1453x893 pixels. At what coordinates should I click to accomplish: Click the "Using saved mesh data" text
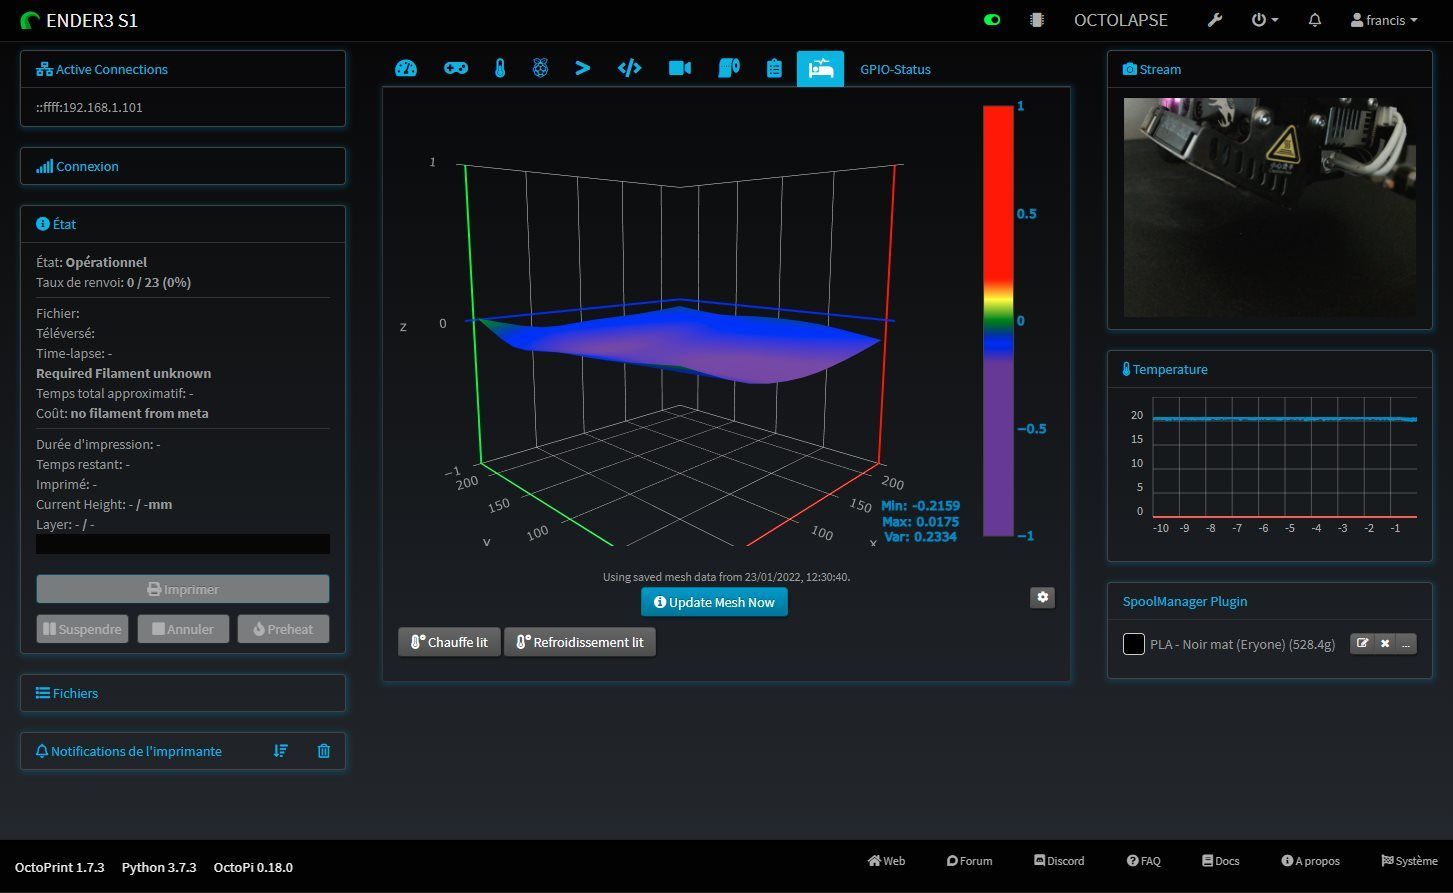[726, 576]
